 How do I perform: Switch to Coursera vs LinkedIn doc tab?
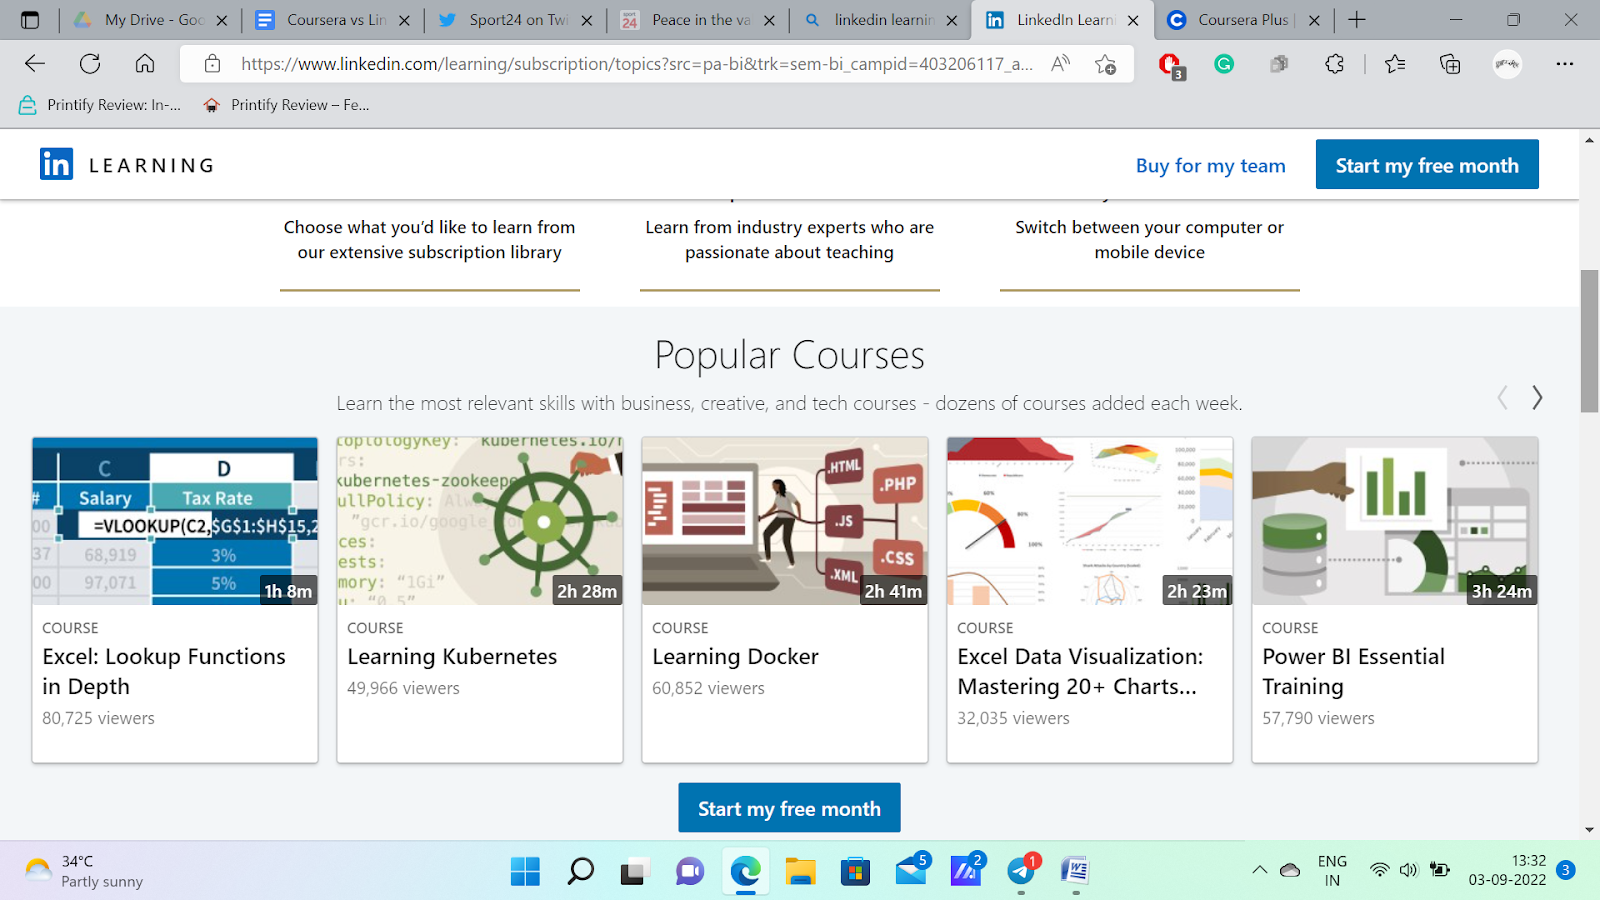point(332,20)
